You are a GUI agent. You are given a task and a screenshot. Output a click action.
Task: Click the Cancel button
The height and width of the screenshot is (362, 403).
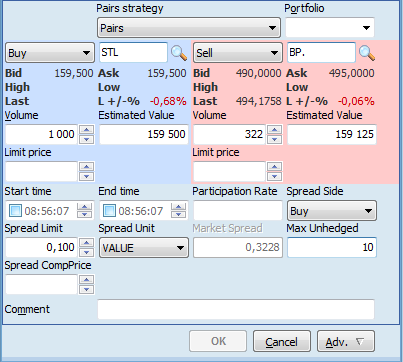[x=282, y=341]
